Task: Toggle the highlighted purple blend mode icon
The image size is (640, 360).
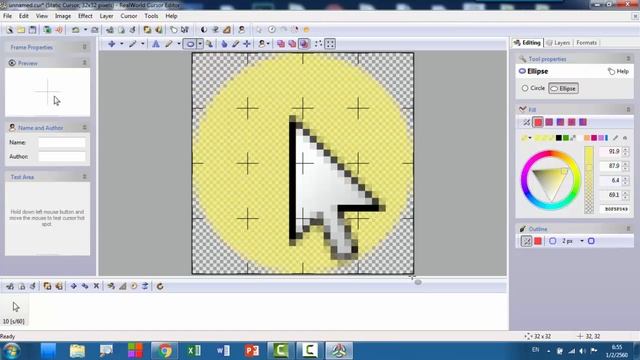Action: click(304, 44)
